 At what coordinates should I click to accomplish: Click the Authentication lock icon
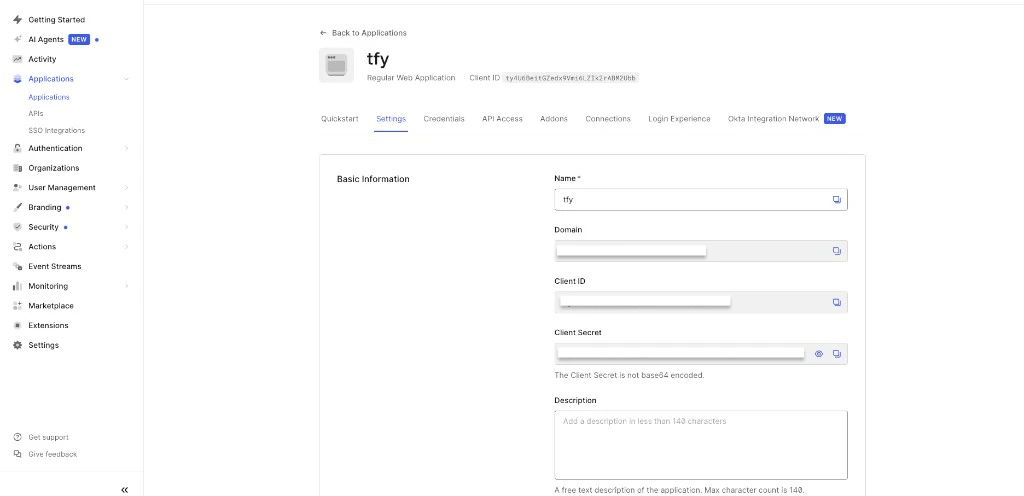click(x=18, y=148)
